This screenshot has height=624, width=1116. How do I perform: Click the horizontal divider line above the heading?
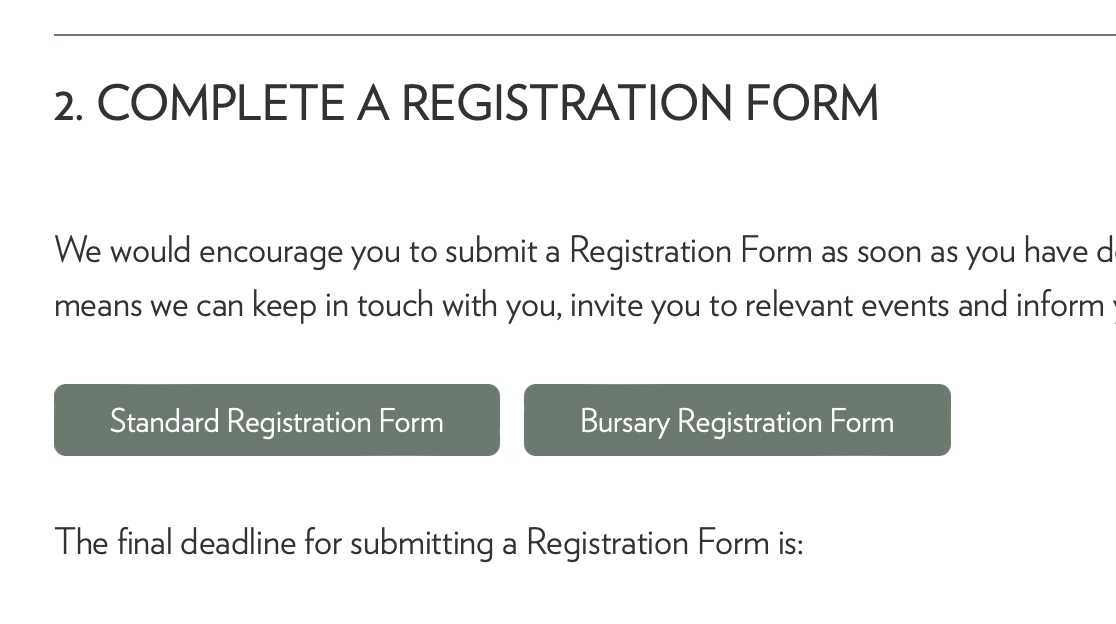[x=585, y=34]
